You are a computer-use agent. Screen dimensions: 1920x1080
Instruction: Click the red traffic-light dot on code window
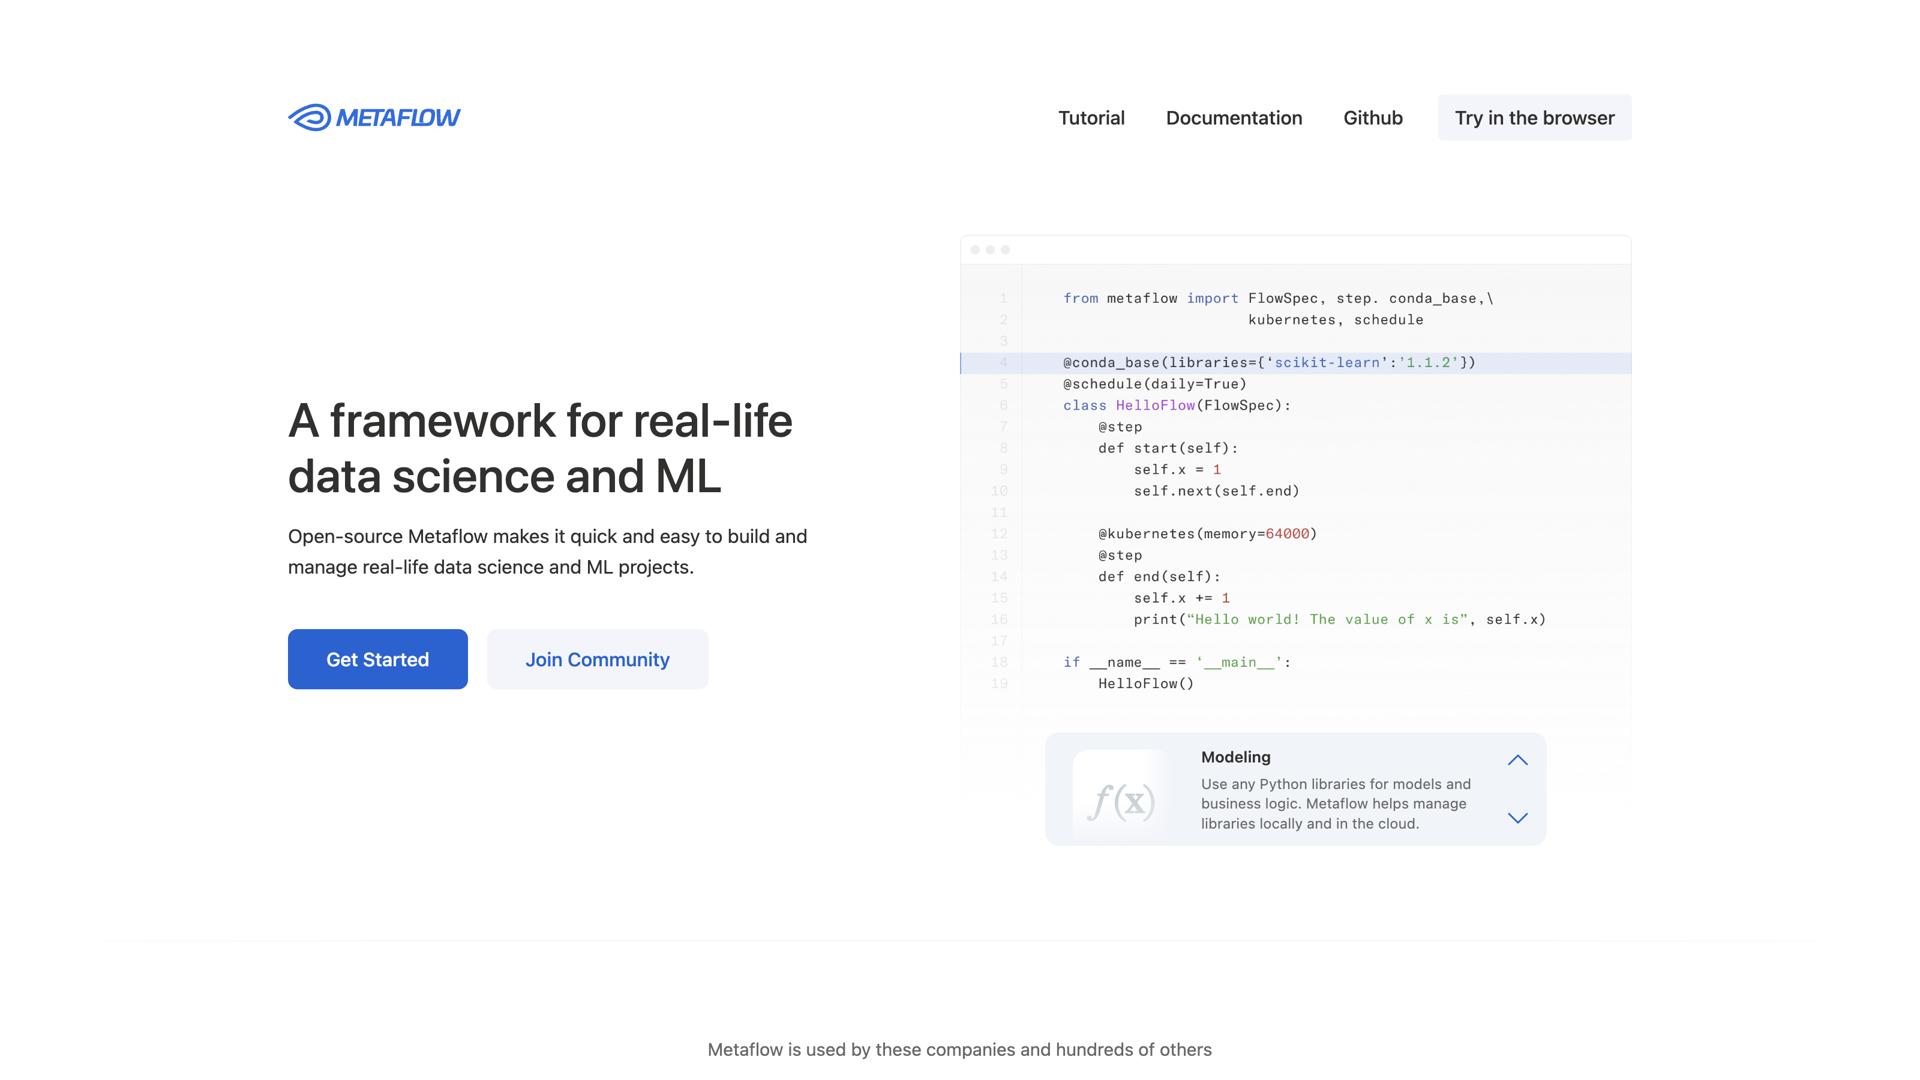point(977,250)
